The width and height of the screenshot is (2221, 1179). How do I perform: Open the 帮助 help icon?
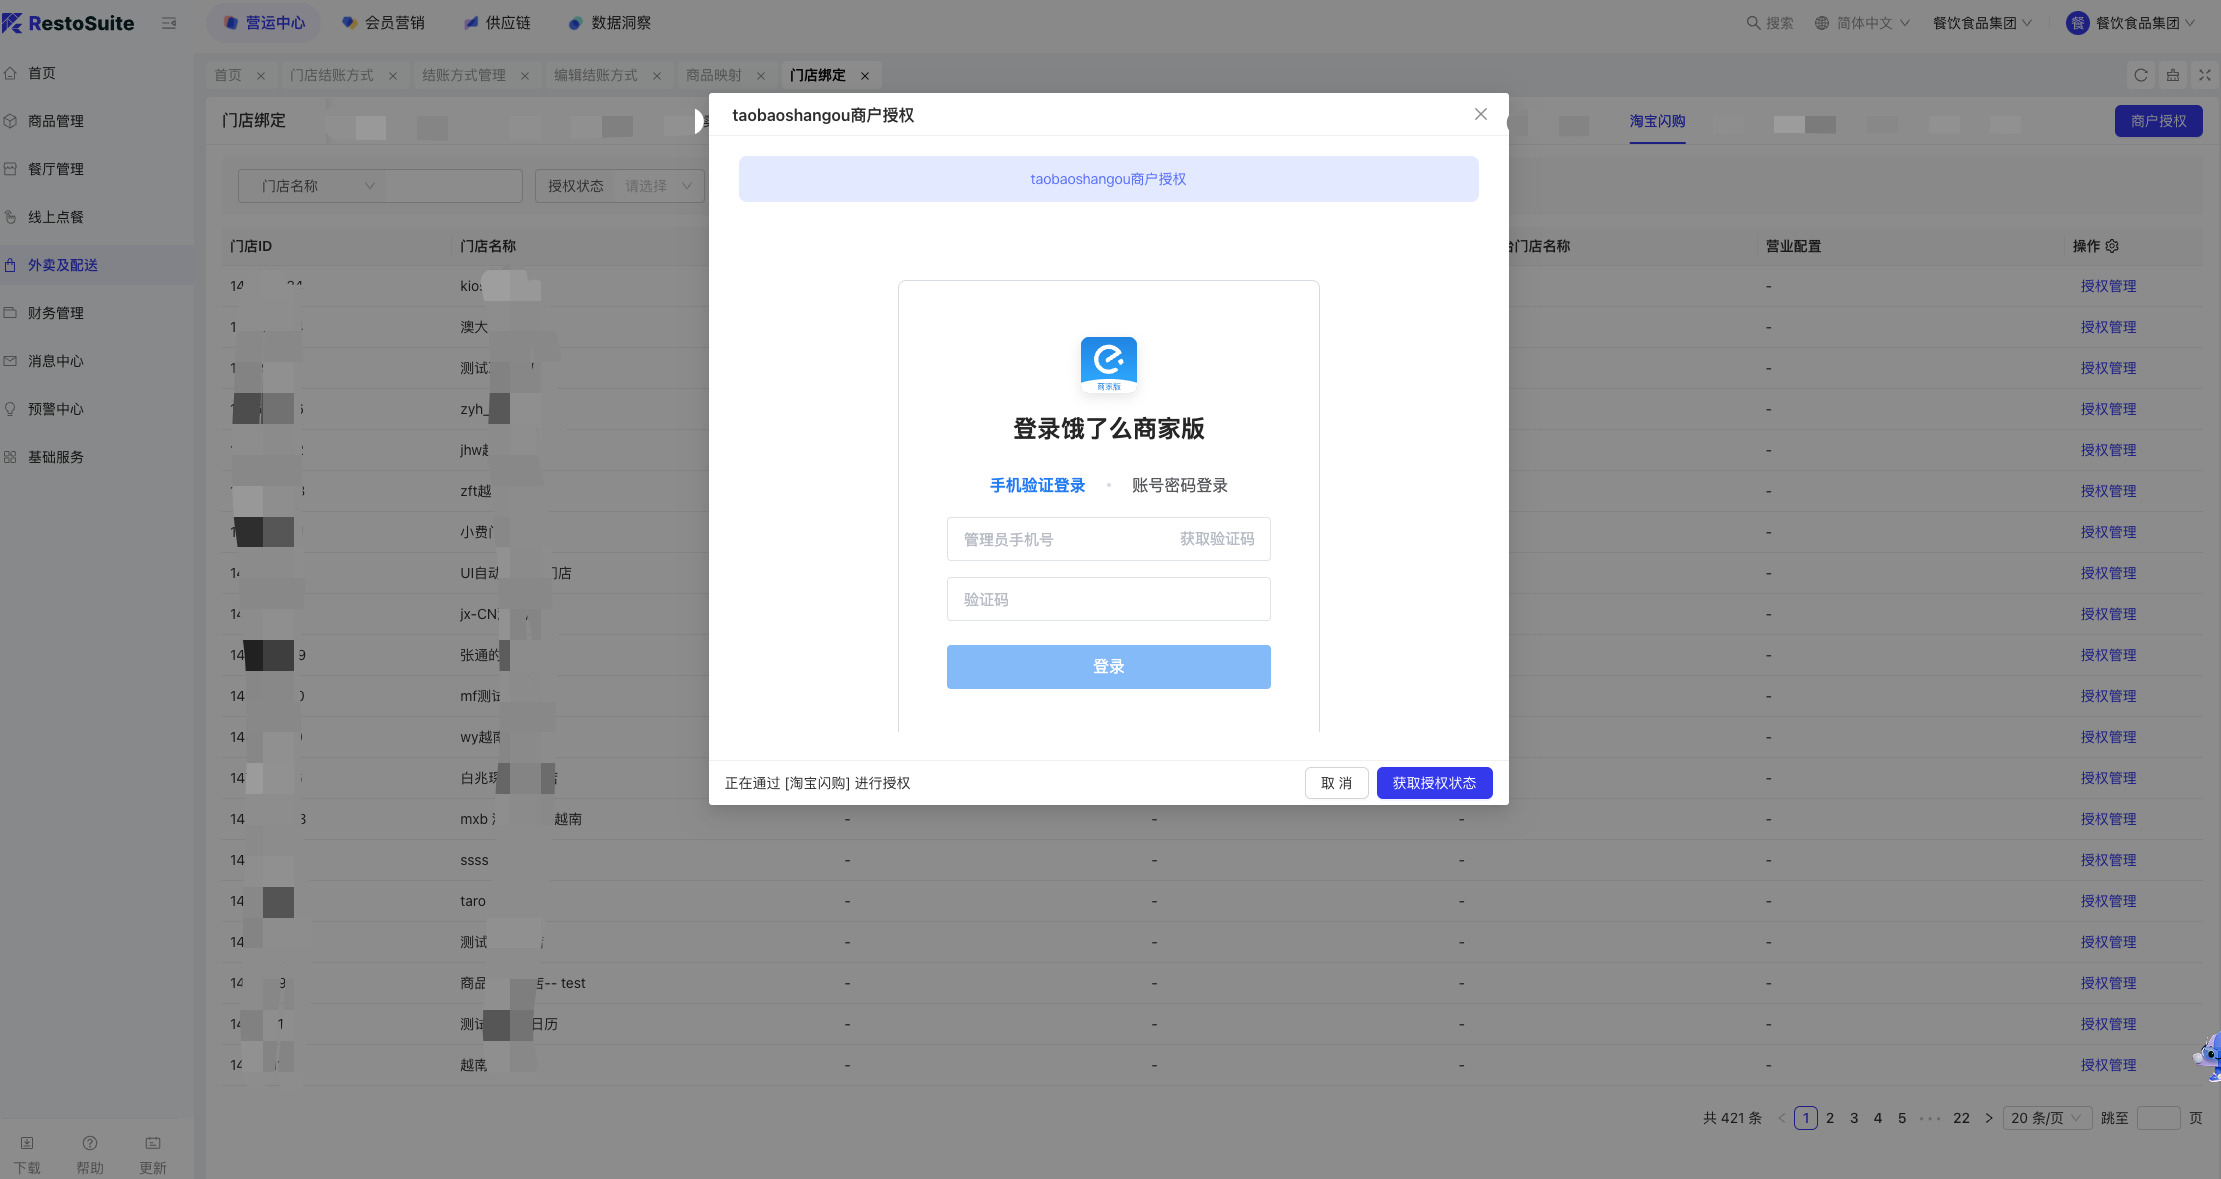[90, 1143]
